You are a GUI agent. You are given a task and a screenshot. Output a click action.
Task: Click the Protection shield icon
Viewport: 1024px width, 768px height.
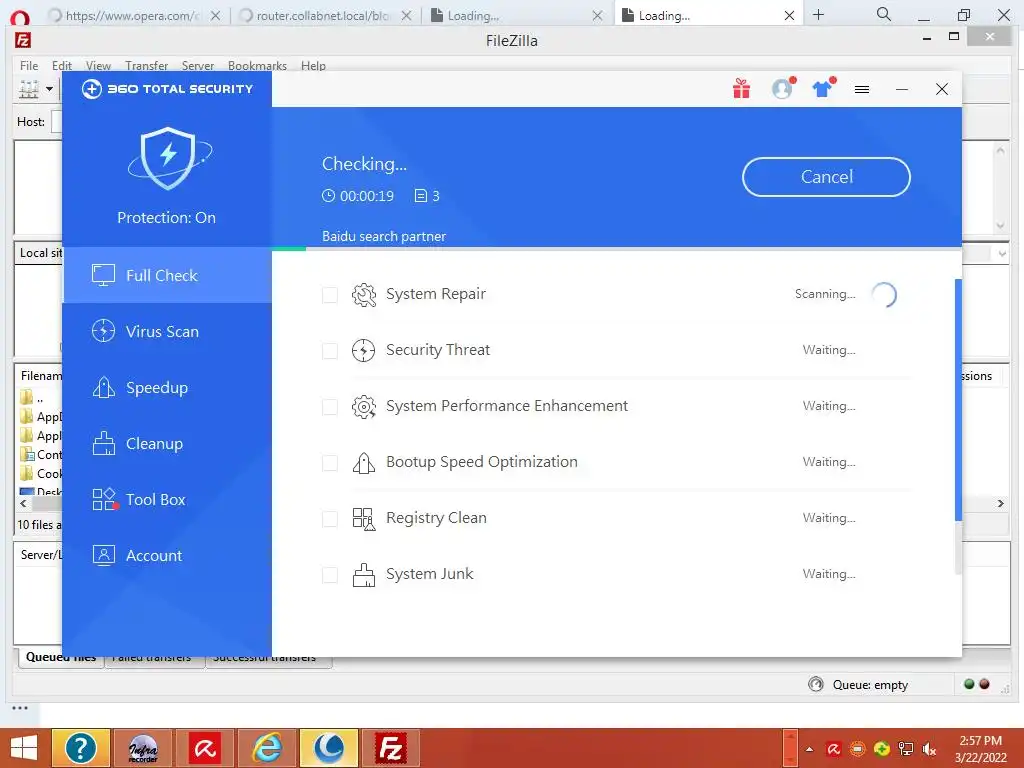pos(168,159)
